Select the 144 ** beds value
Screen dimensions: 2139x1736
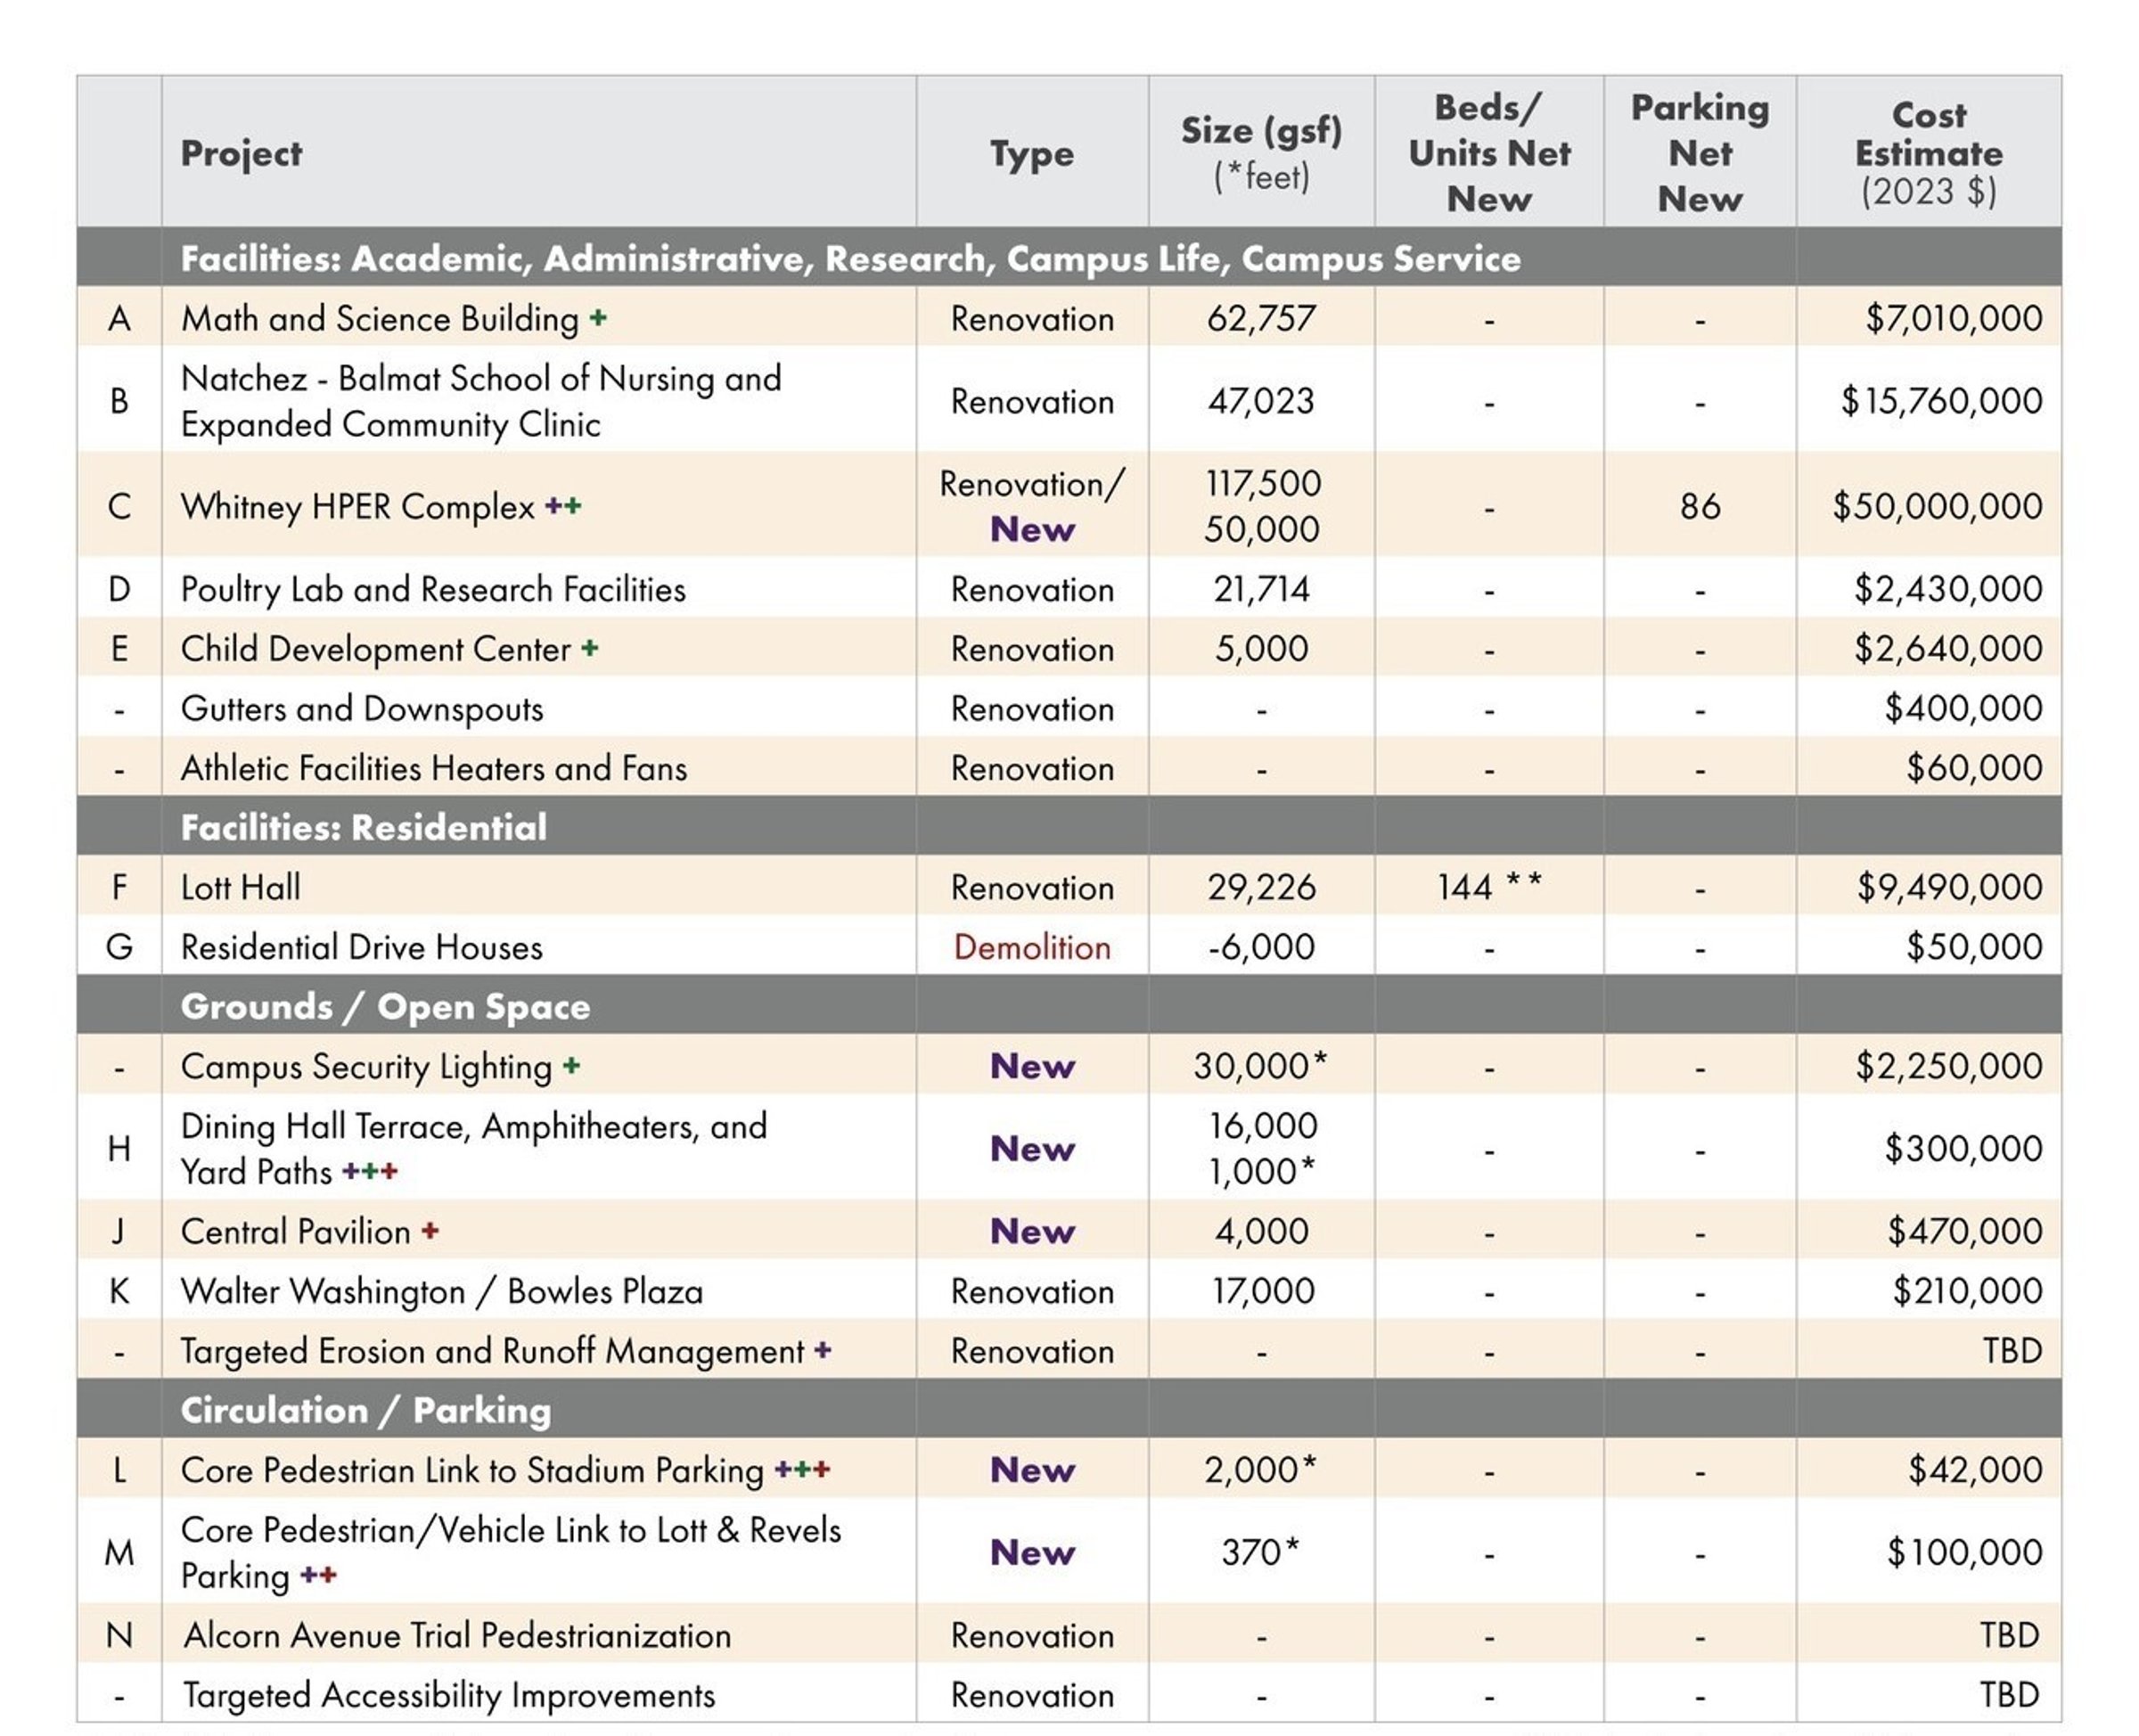(1489, 886)
